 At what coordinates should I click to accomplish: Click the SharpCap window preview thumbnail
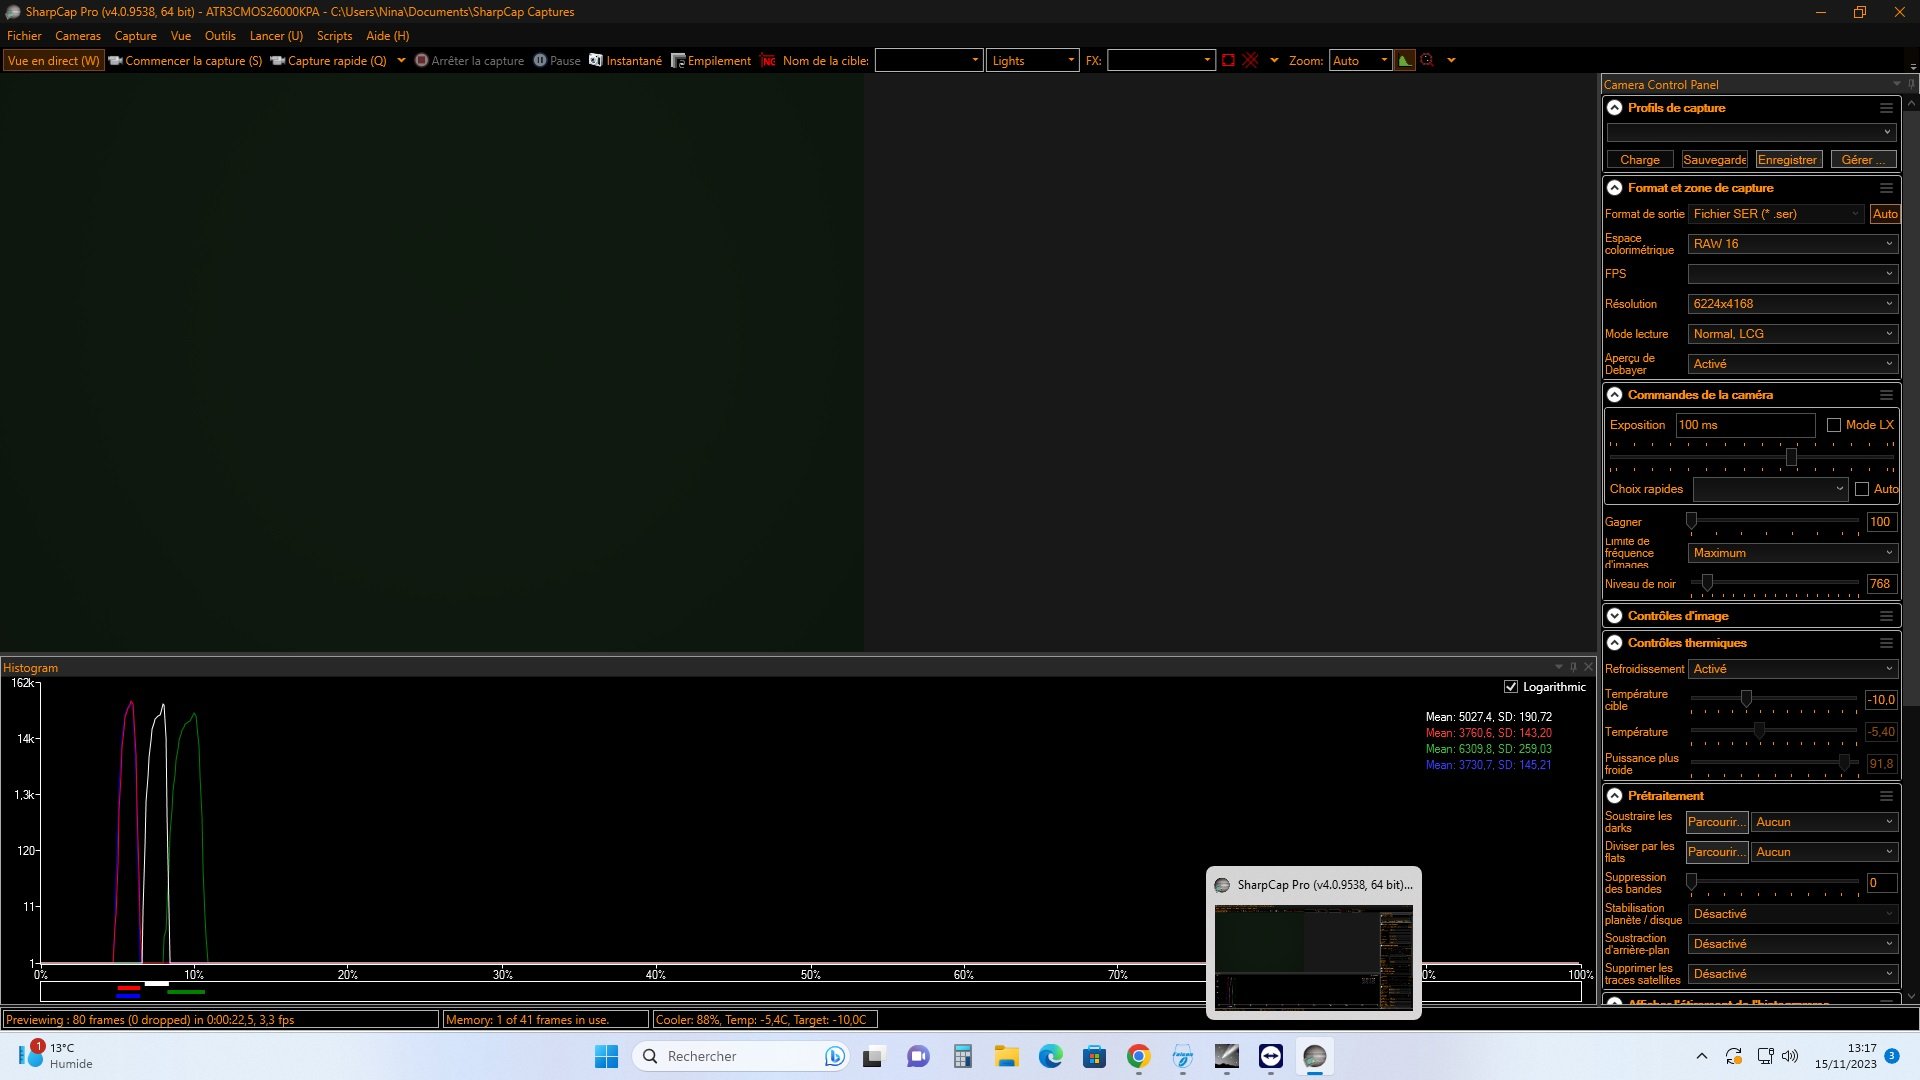tap(1314, 957)
